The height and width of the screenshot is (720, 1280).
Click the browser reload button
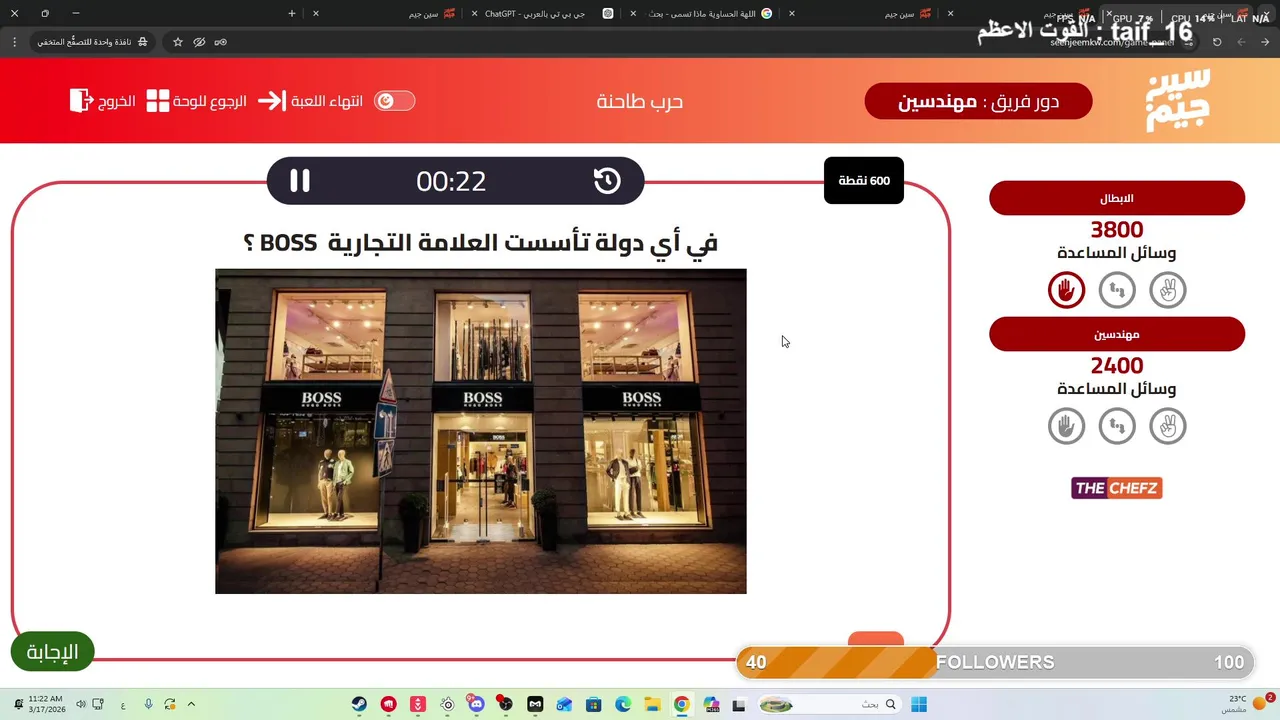pyautogui.click(x=1217, y=42)
